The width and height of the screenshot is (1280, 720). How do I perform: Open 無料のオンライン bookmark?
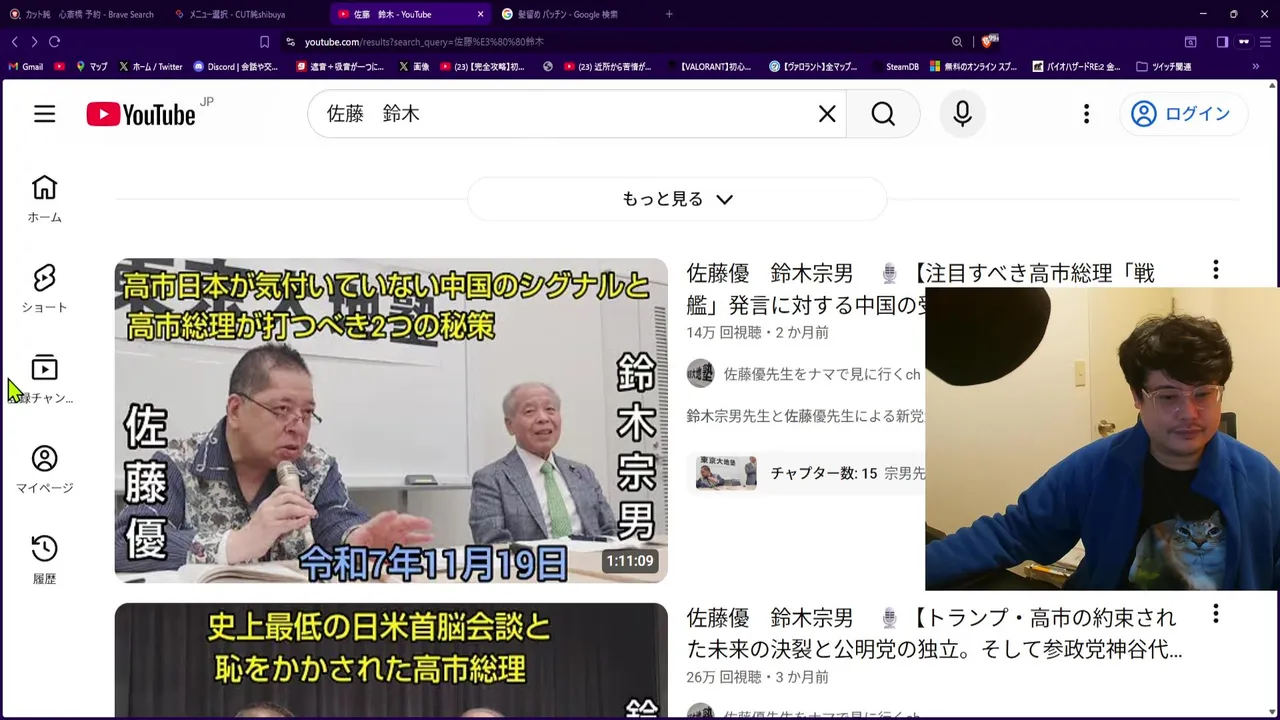(x=973, y=67)
